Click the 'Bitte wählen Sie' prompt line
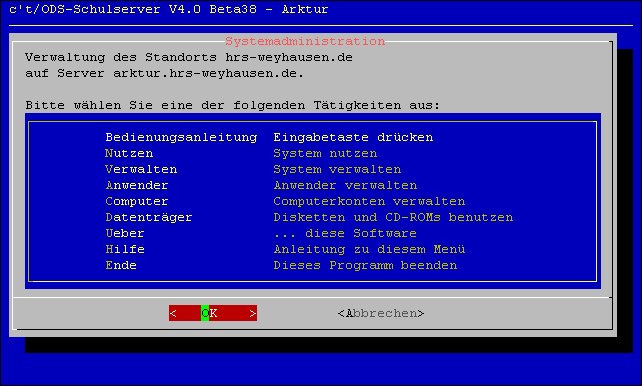This screenshot has height=386, width=642. (233, 105)
